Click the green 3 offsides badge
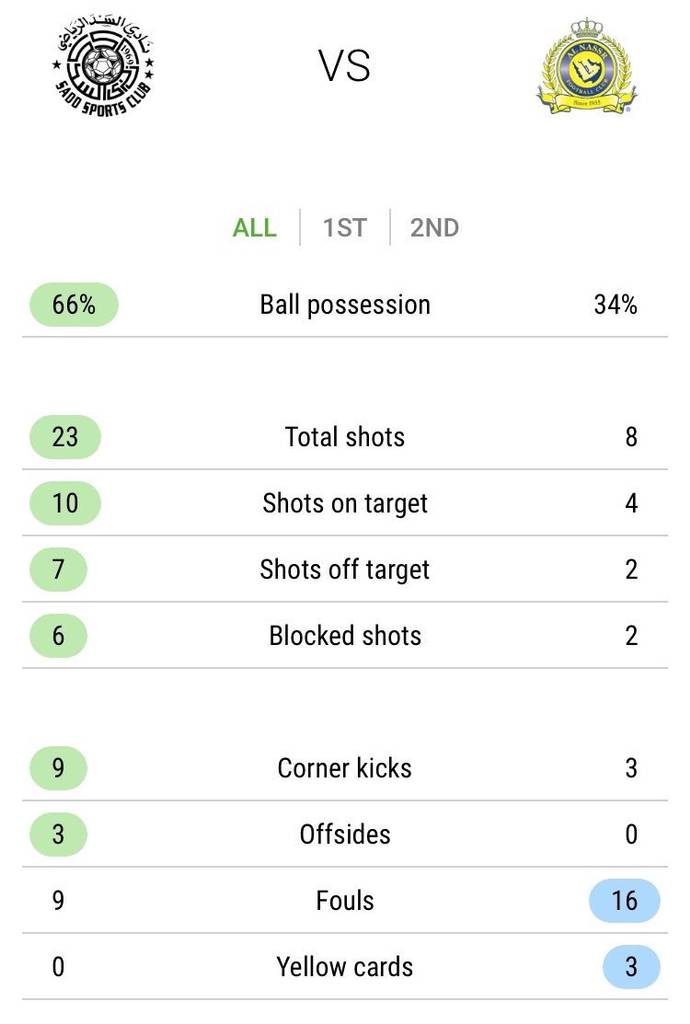 [x=58, y=834]
